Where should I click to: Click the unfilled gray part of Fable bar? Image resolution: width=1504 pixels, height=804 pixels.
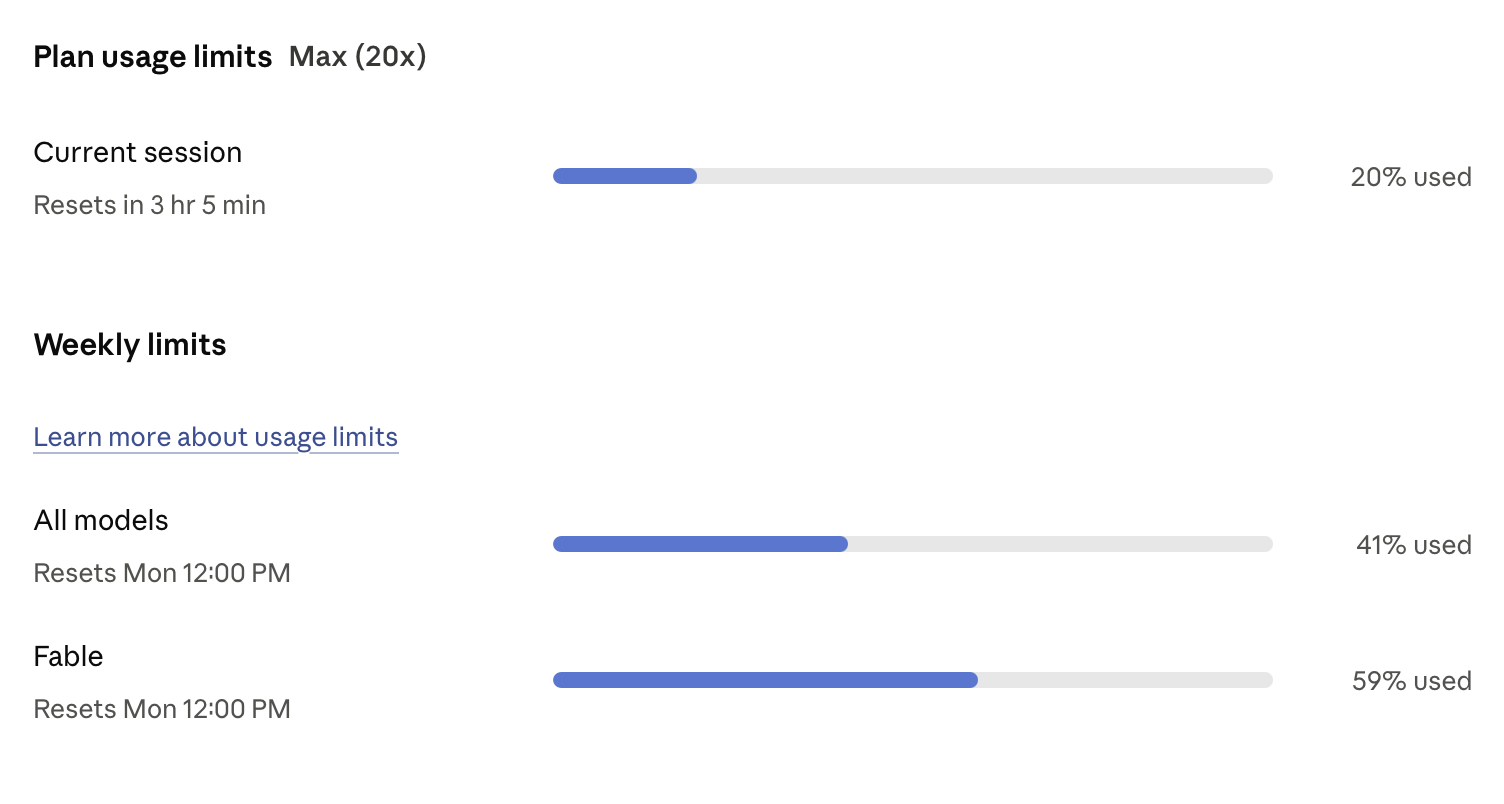point(1125,680)
